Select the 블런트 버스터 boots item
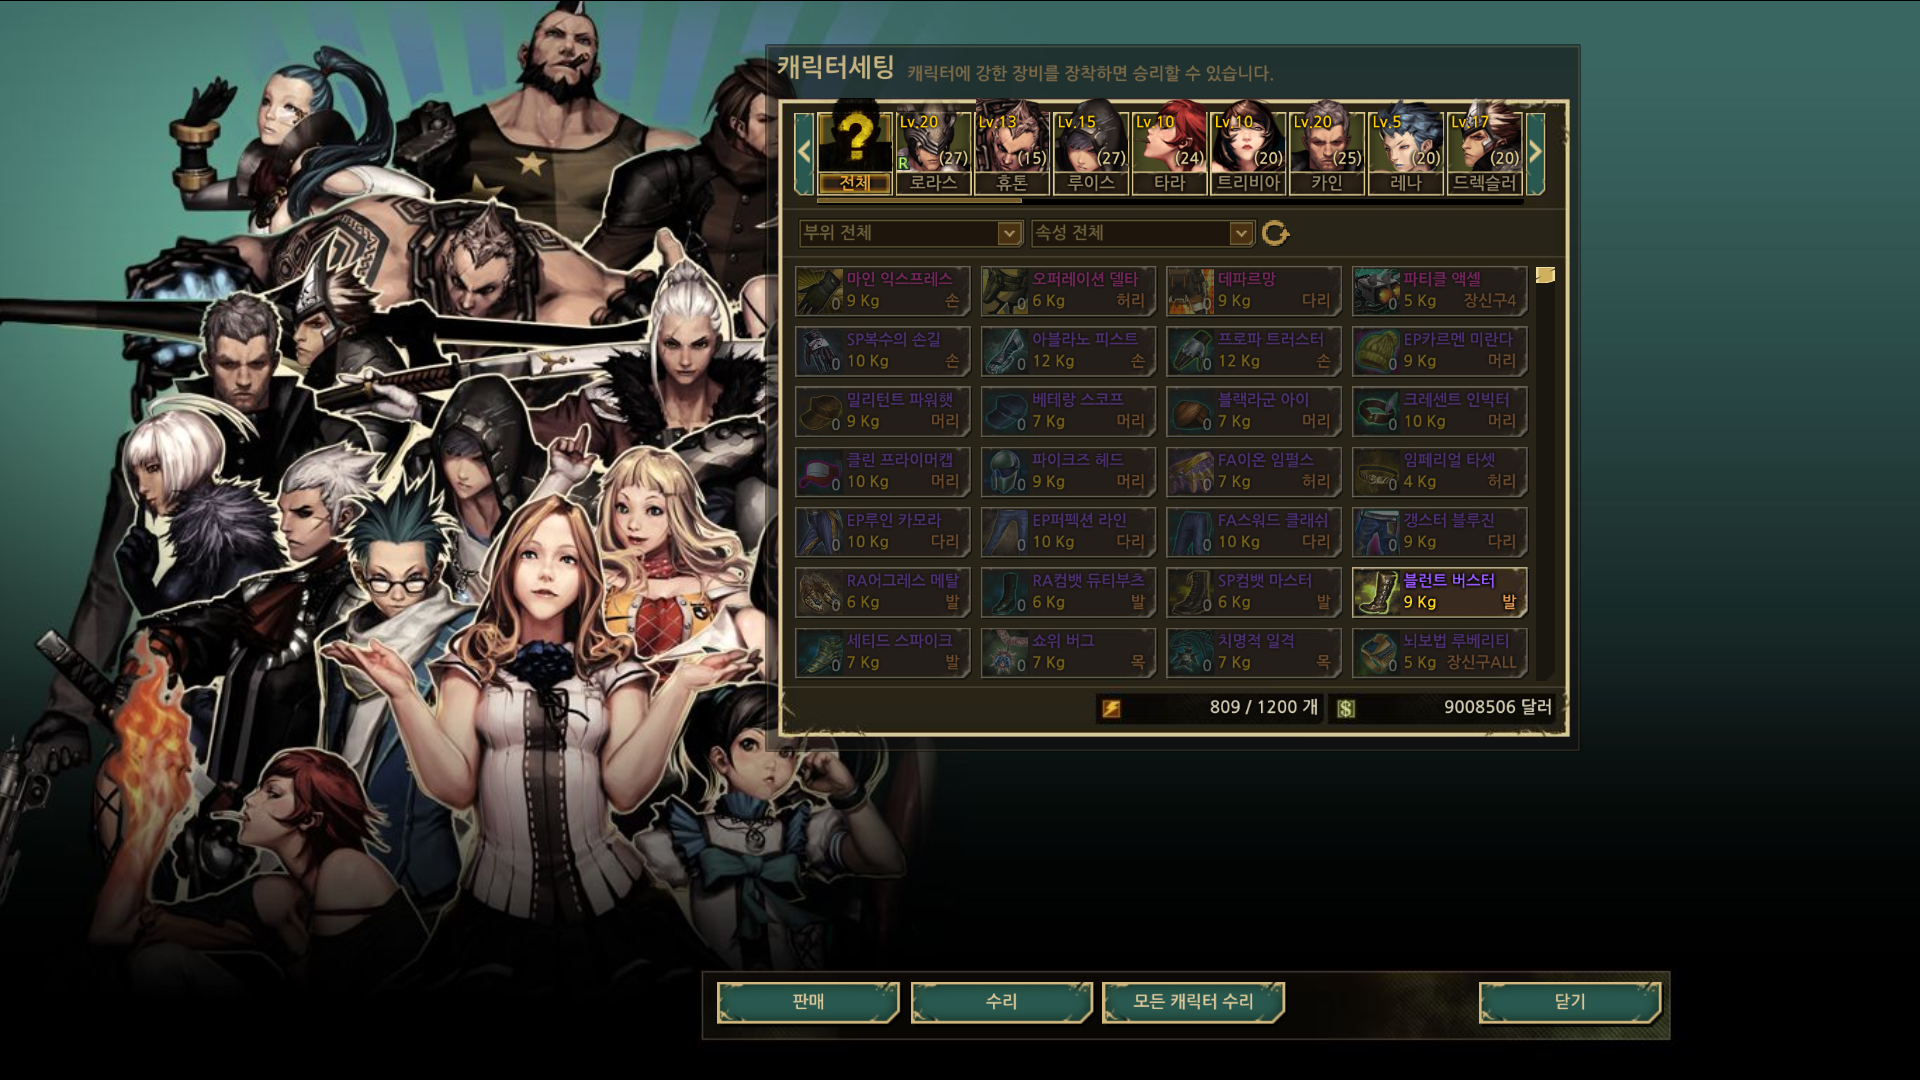This screenshot has width=1920, height=1080. point(1439,592)
